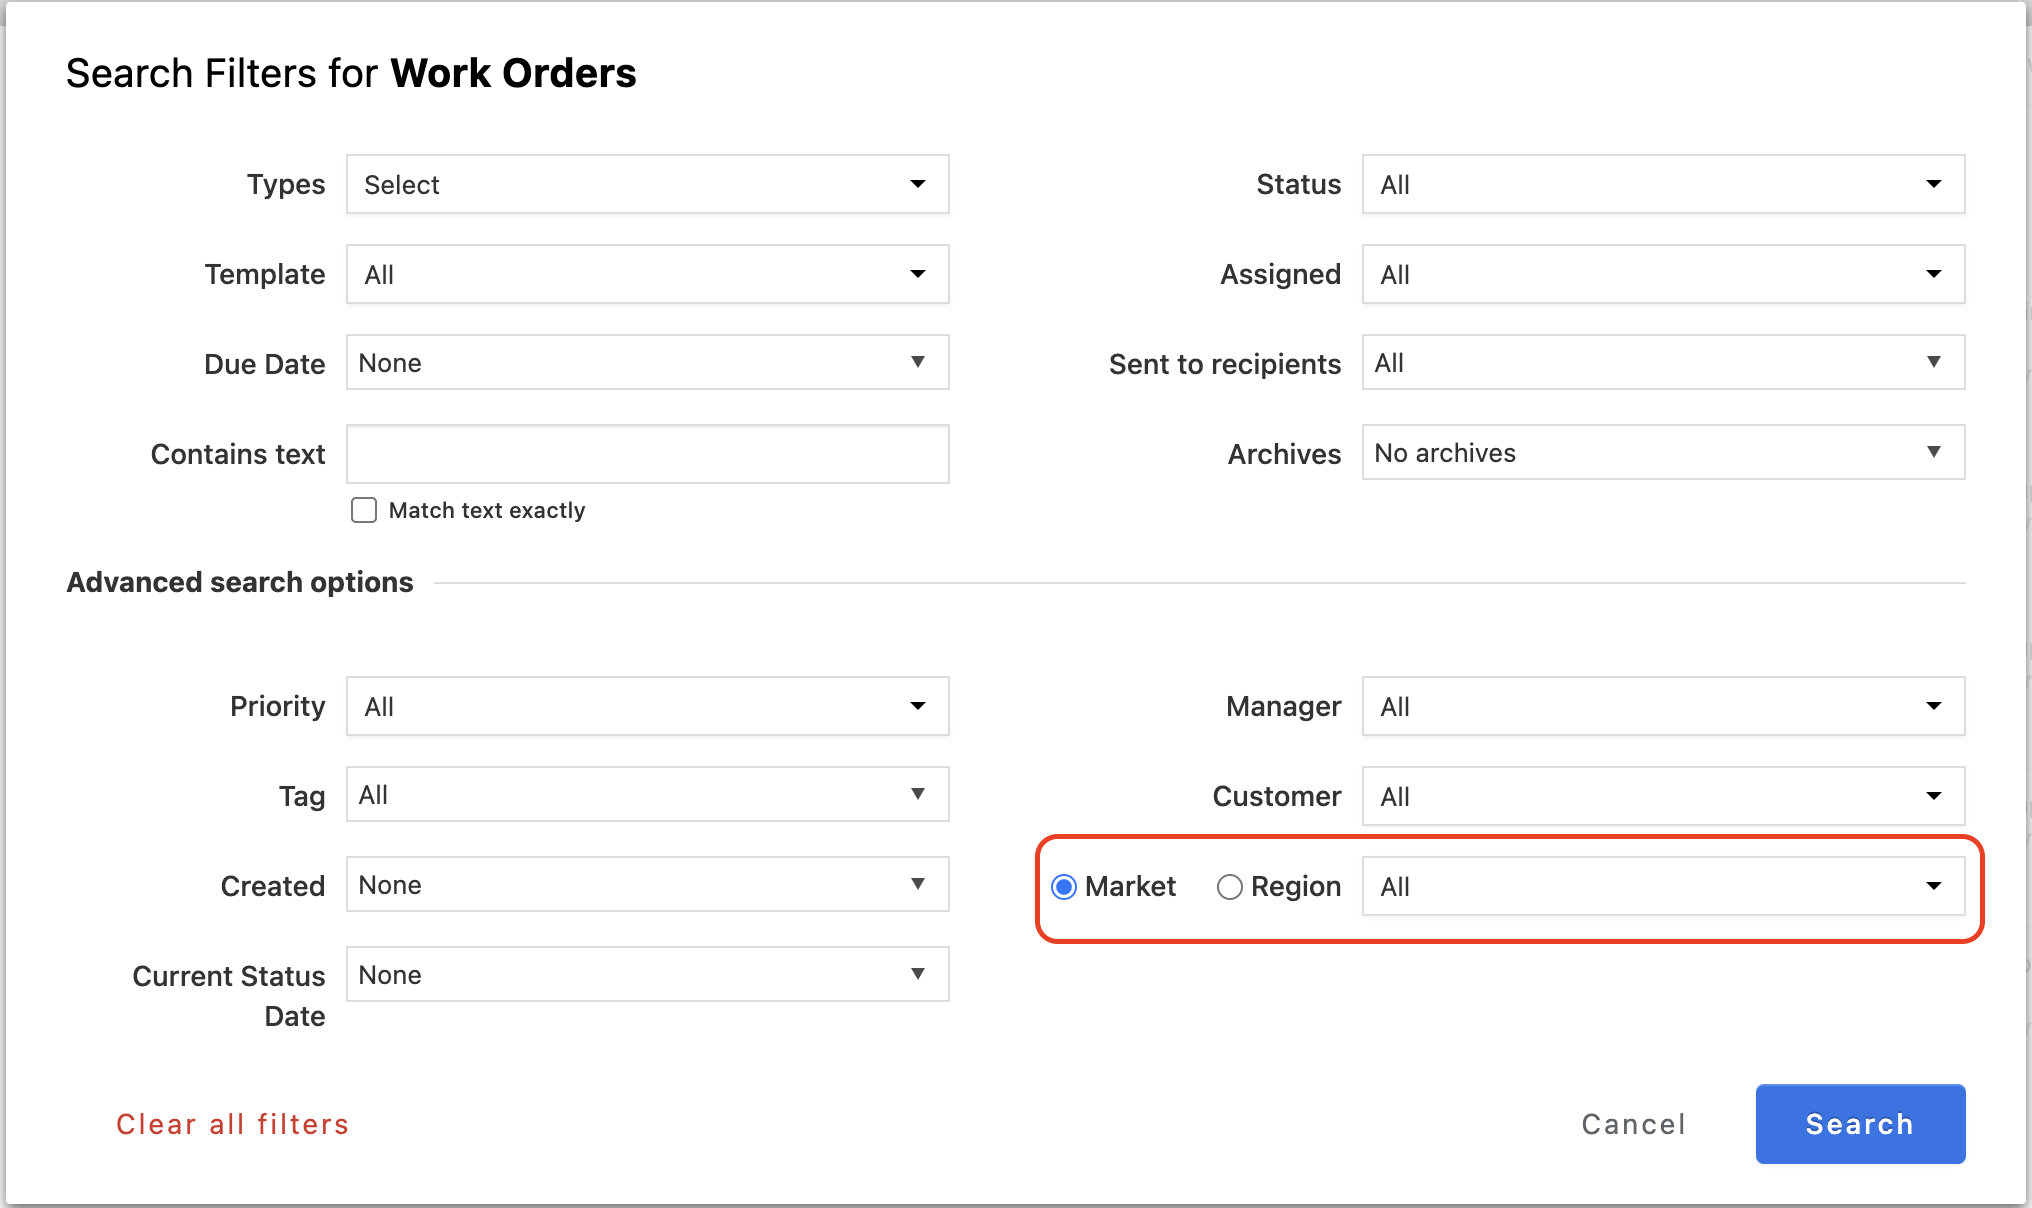This screenshot has width=2032, height=1208.
Task: Select the Region radio button
Action: [x=1229, y=887]
